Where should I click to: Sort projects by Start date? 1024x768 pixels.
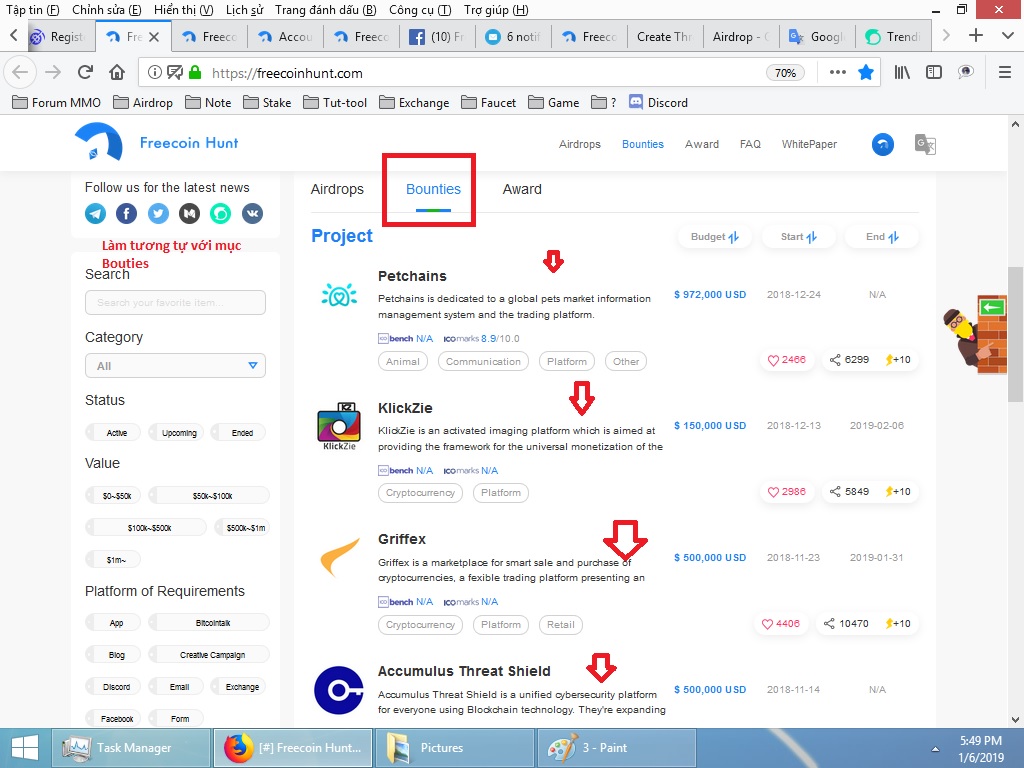[x=799, y=237]
